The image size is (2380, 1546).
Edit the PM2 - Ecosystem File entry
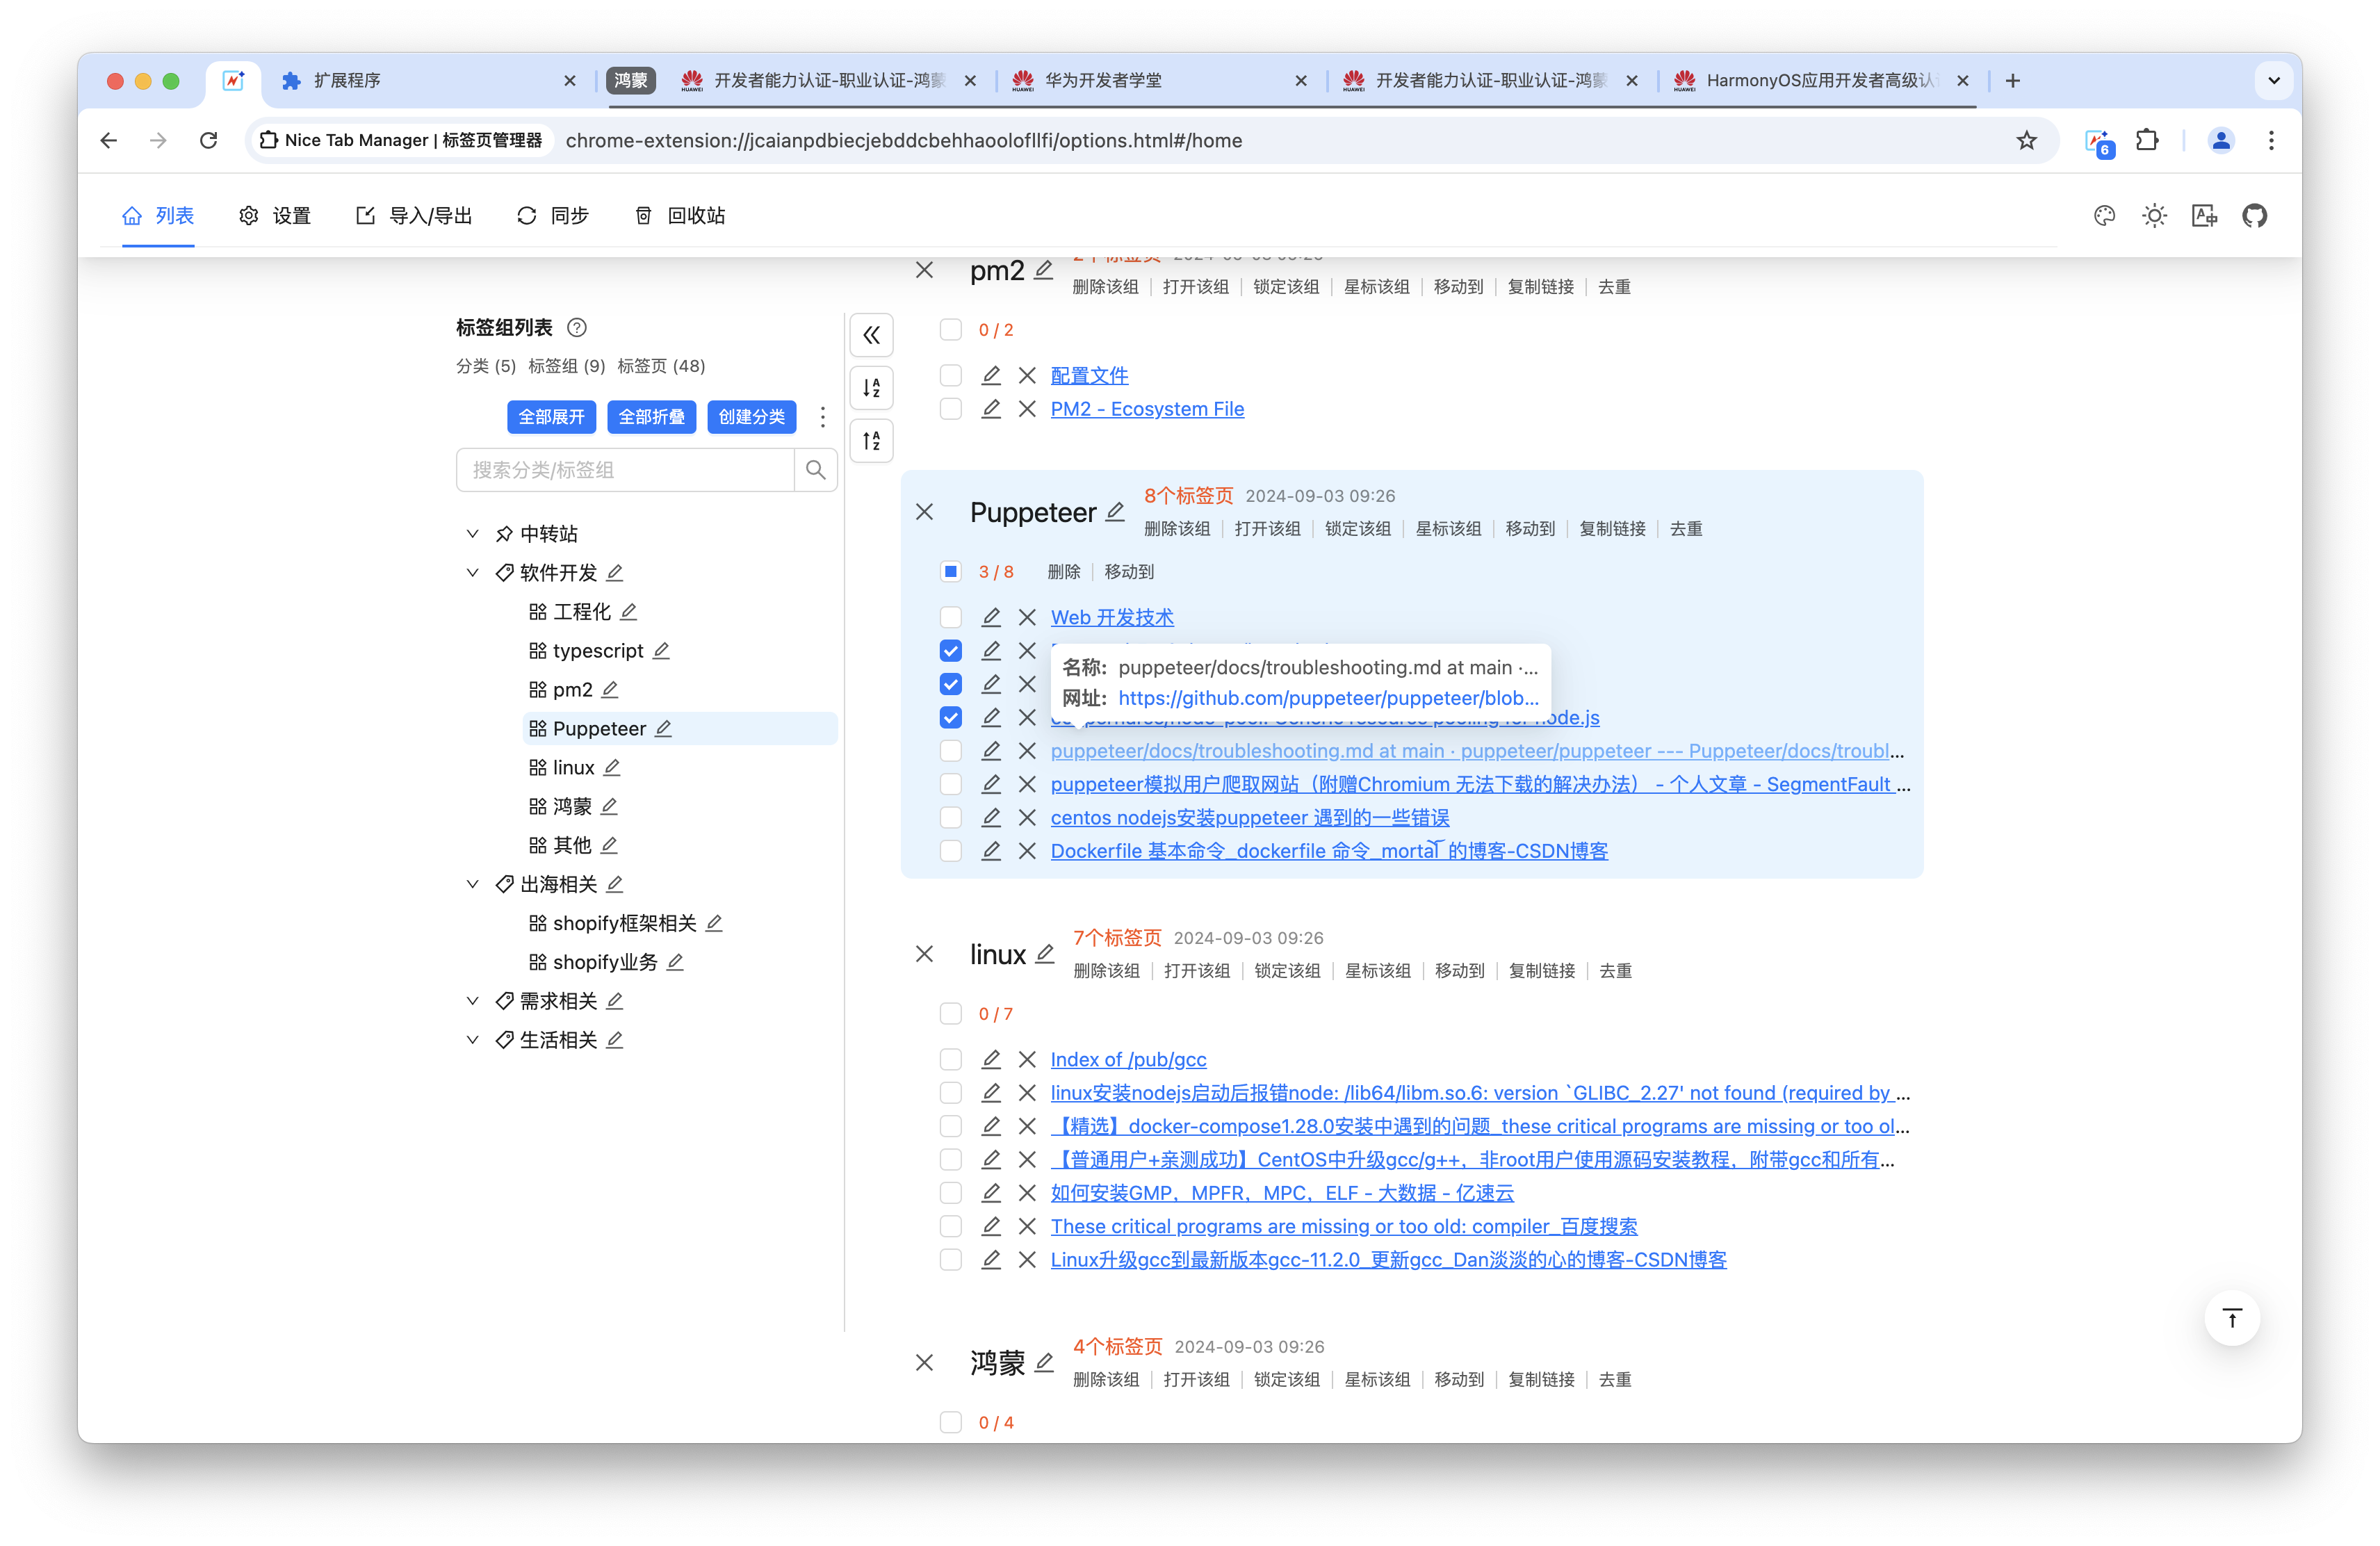pos(991,409)
